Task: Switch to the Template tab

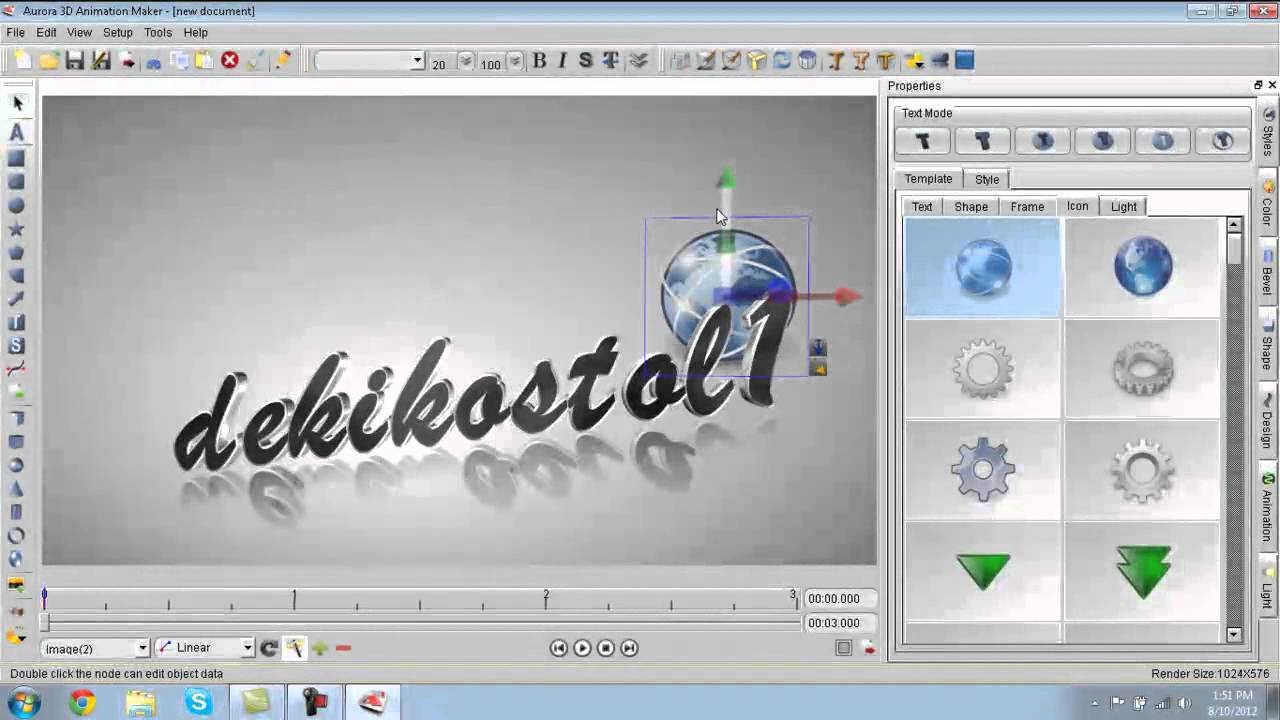Action: click(929, 179)
